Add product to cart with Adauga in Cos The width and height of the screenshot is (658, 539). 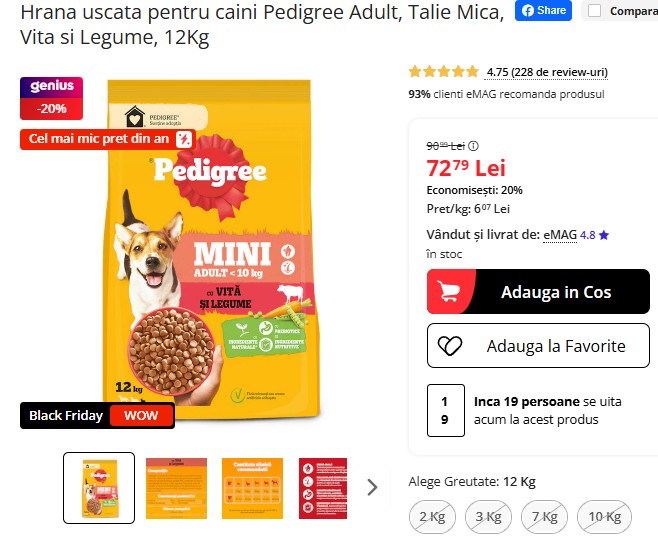(x=538, y=292)
